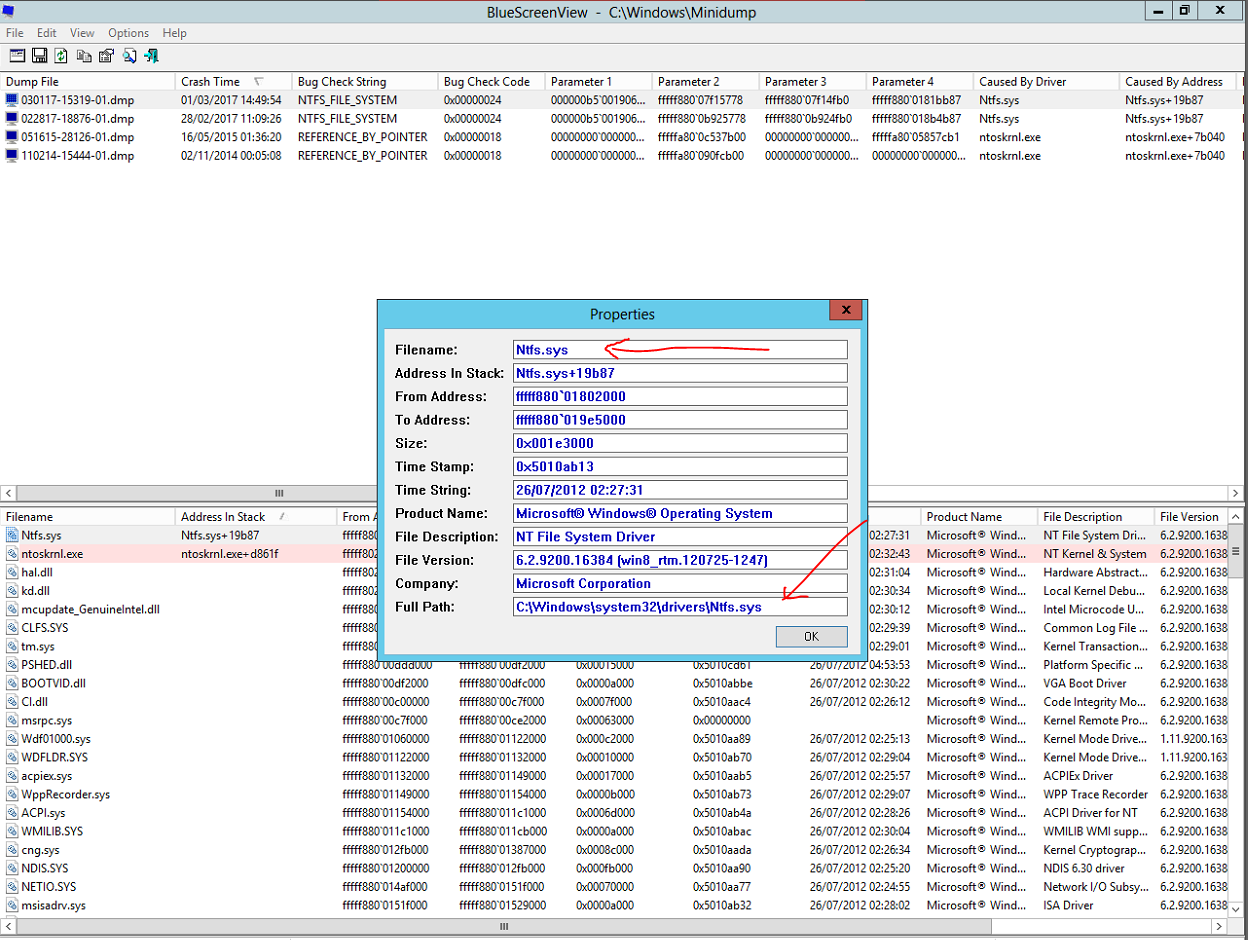
Task: Click the Refresh toolbar icon
Action: click(61, 56)
